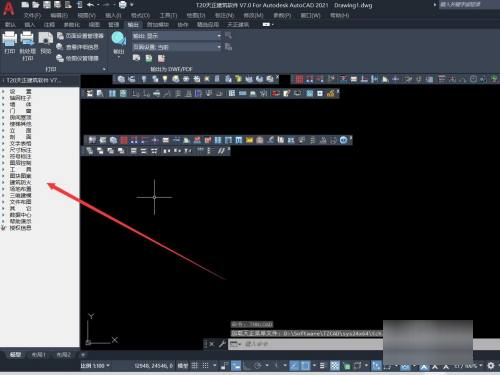Click the 批处理打印 batch plot icon
This screenshot has height=375, width=500.
point(27,39)
